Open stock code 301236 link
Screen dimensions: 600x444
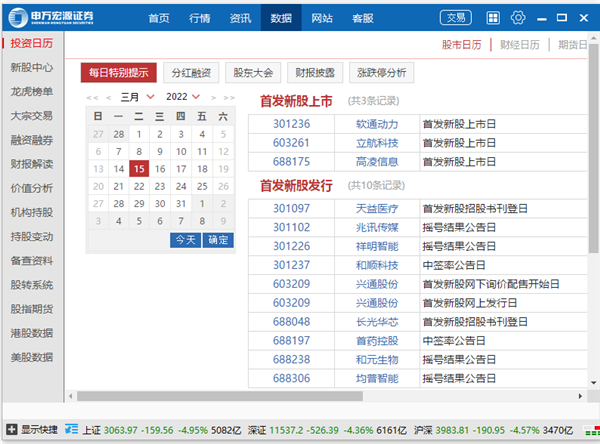click(291, 125)
